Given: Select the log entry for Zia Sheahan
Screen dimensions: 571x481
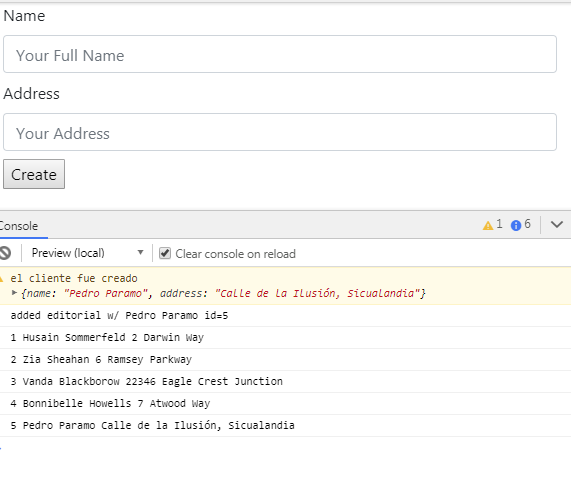Looking at the screenshot, I should [x=286, y=359].
